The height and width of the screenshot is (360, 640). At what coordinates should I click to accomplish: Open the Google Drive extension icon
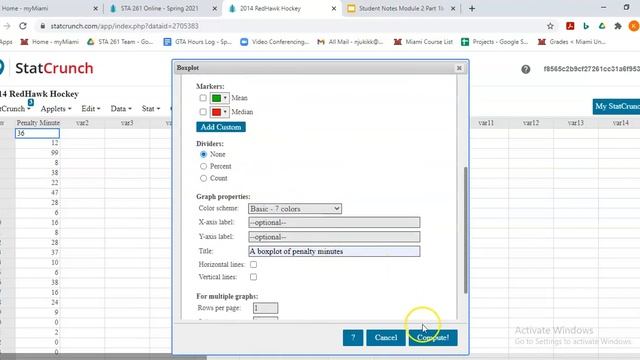(x=602, y=26)
